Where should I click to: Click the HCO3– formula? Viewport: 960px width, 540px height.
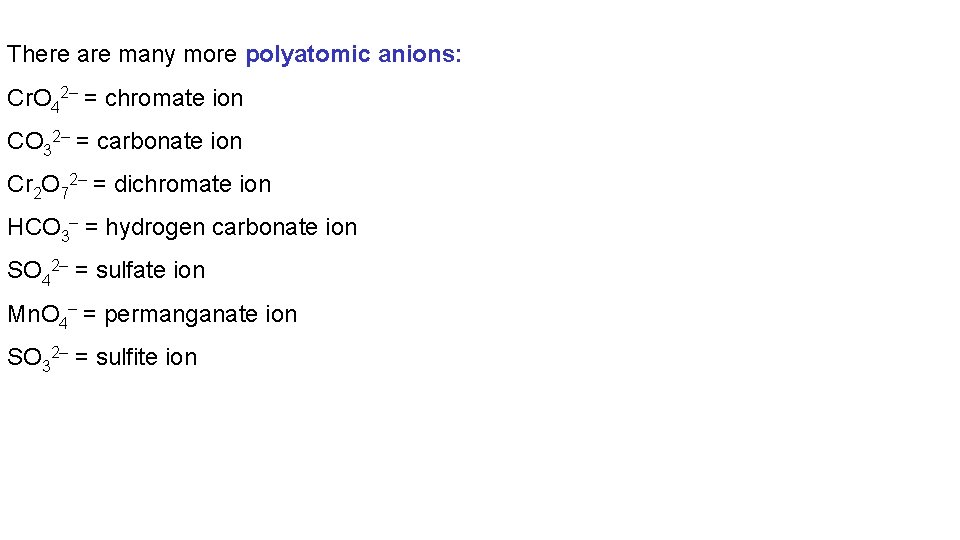(41, 228)
